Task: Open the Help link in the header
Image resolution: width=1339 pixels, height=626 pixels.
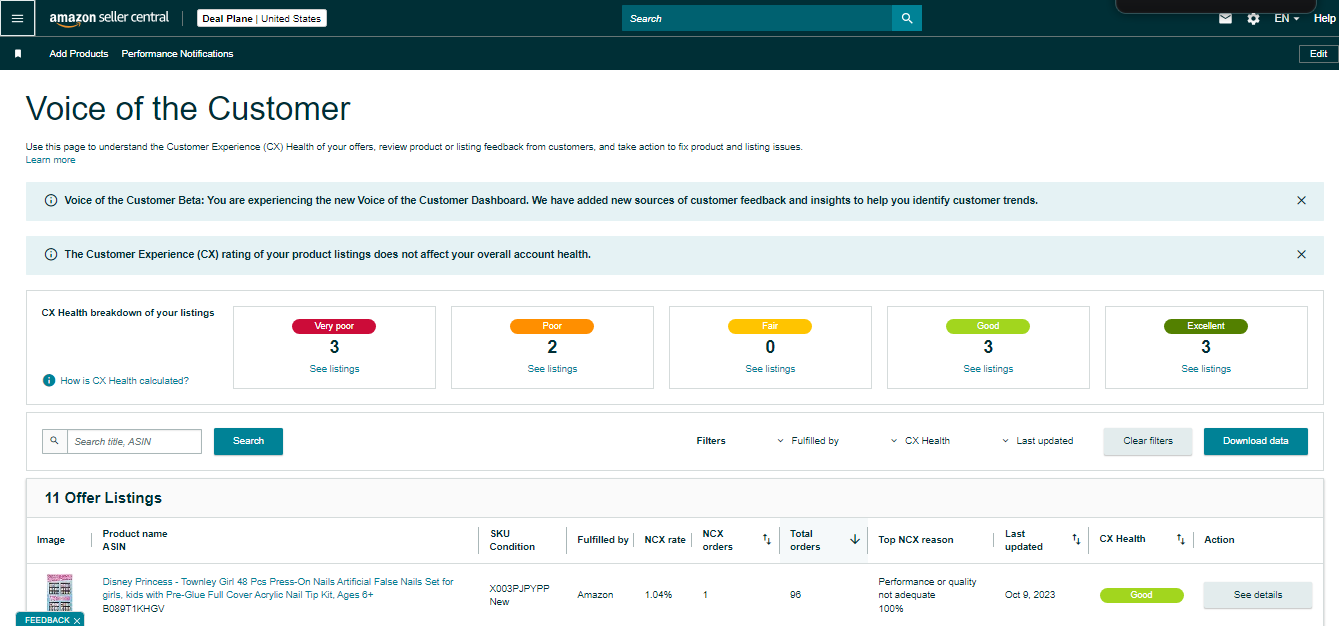Action: [x=1324, y=19]
